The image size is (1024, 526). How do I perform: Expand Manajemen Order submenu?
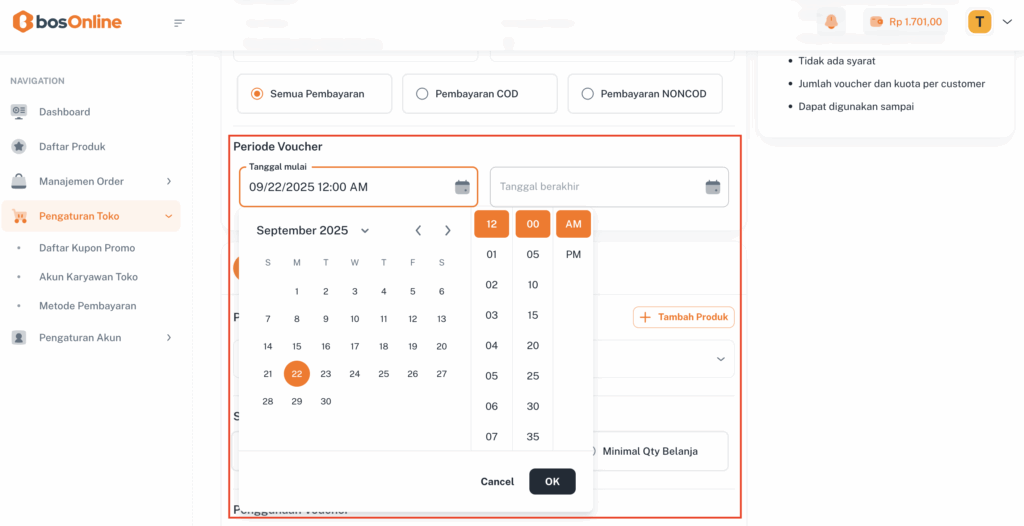coord(168,181)
